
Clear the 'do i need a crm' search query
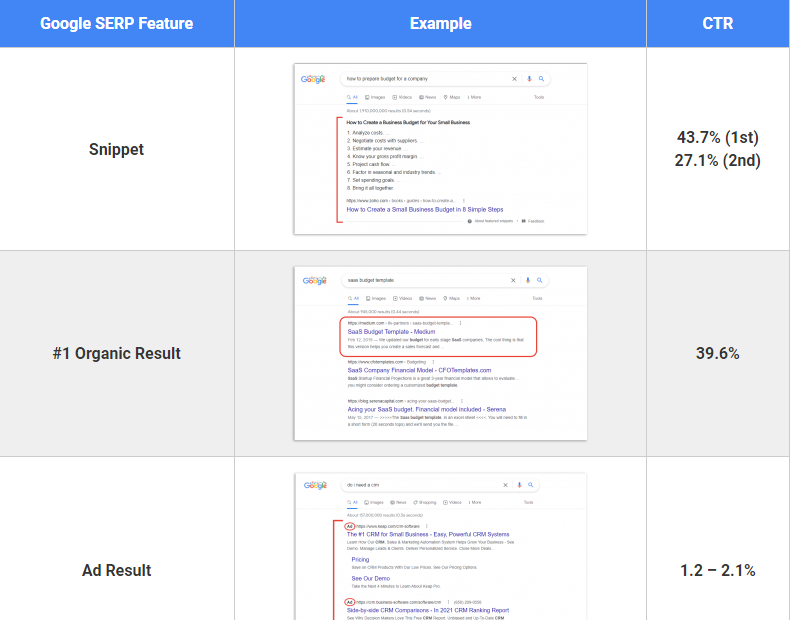point(505,485)
